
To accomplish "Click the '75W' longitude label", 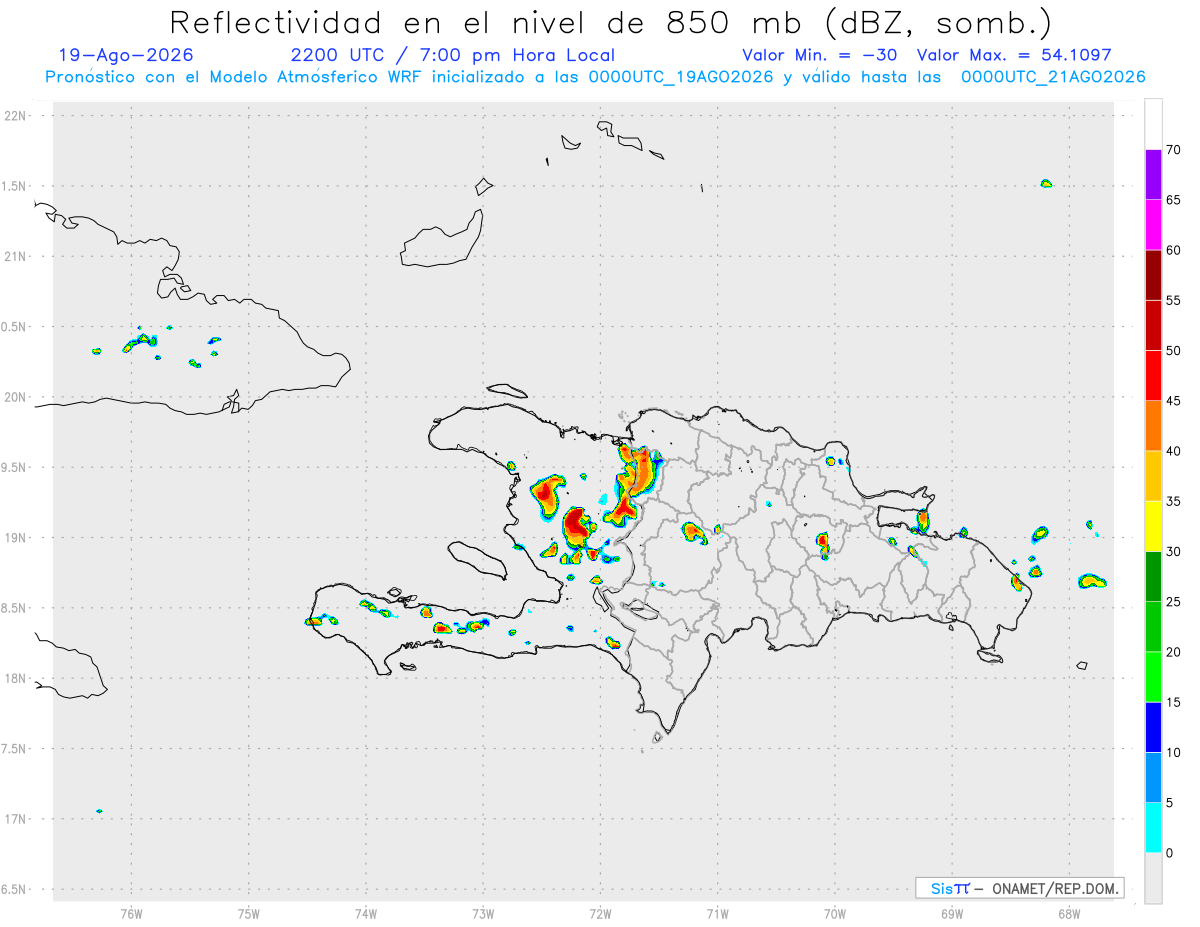I will 248,913.
